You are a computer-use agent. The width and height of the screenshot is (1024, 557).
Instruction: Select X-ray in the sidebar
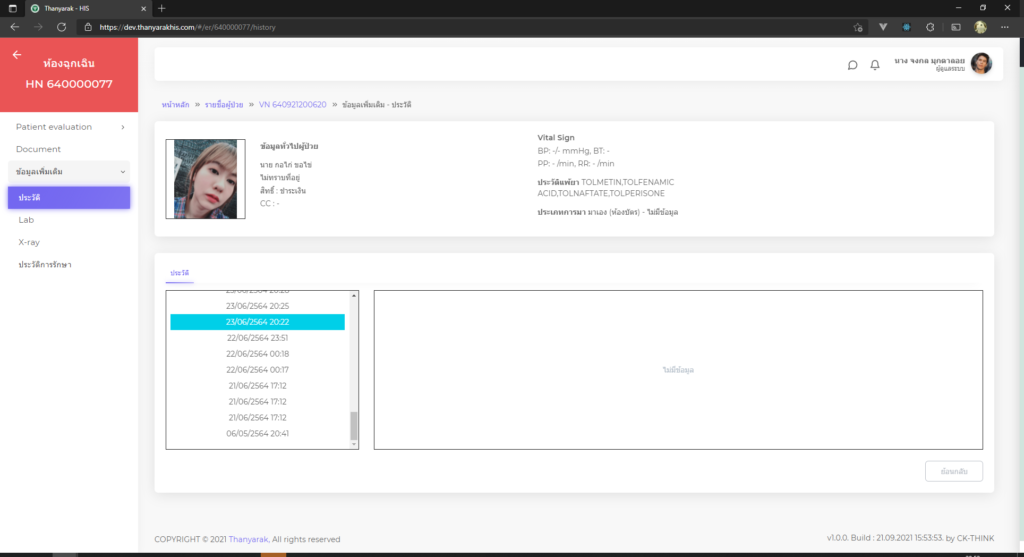[x=29, y=242]
